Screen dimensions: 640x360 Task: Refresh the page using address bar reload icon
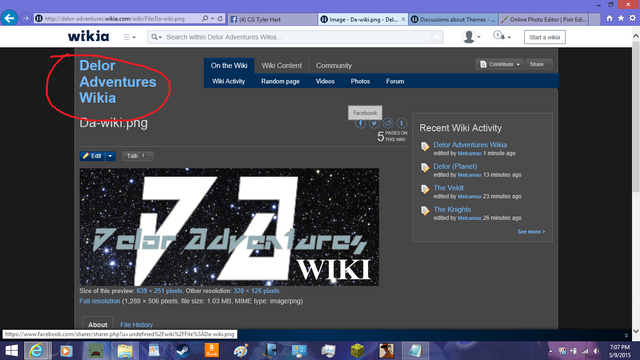(220, 18)
